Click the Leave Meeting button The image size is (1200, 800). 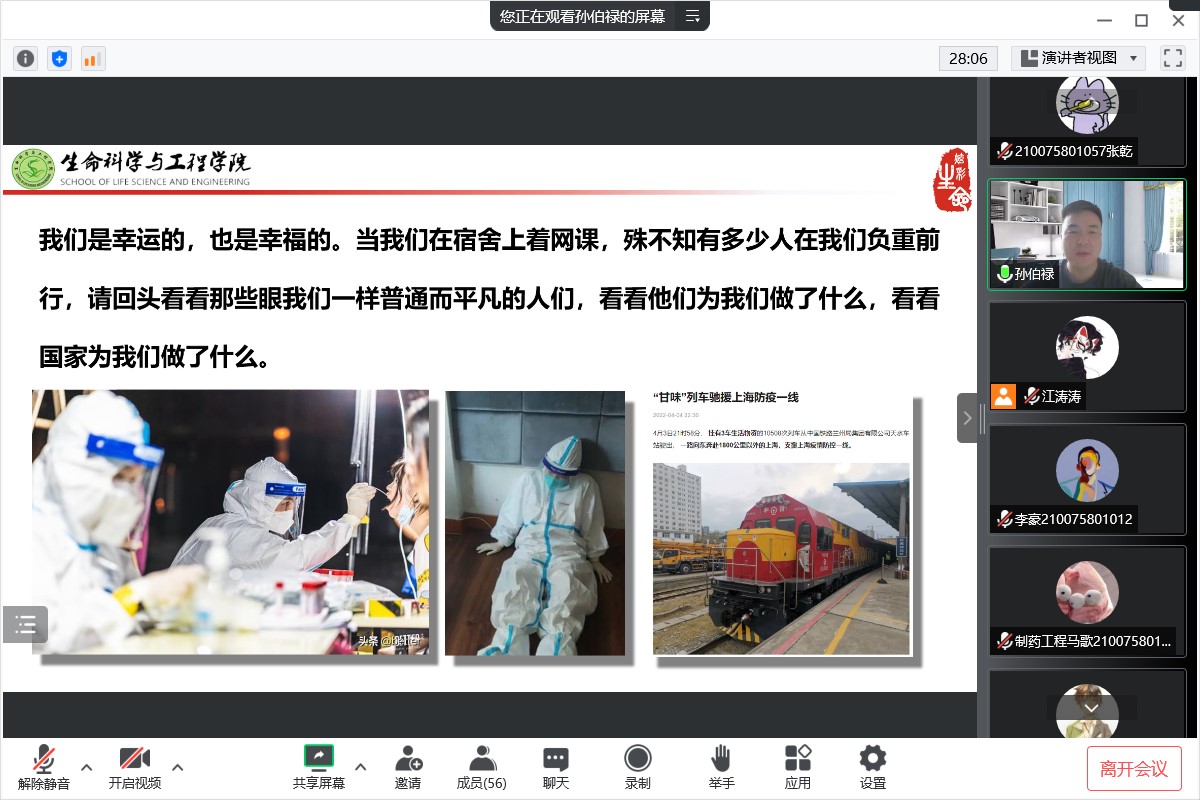coord(1134,768)
